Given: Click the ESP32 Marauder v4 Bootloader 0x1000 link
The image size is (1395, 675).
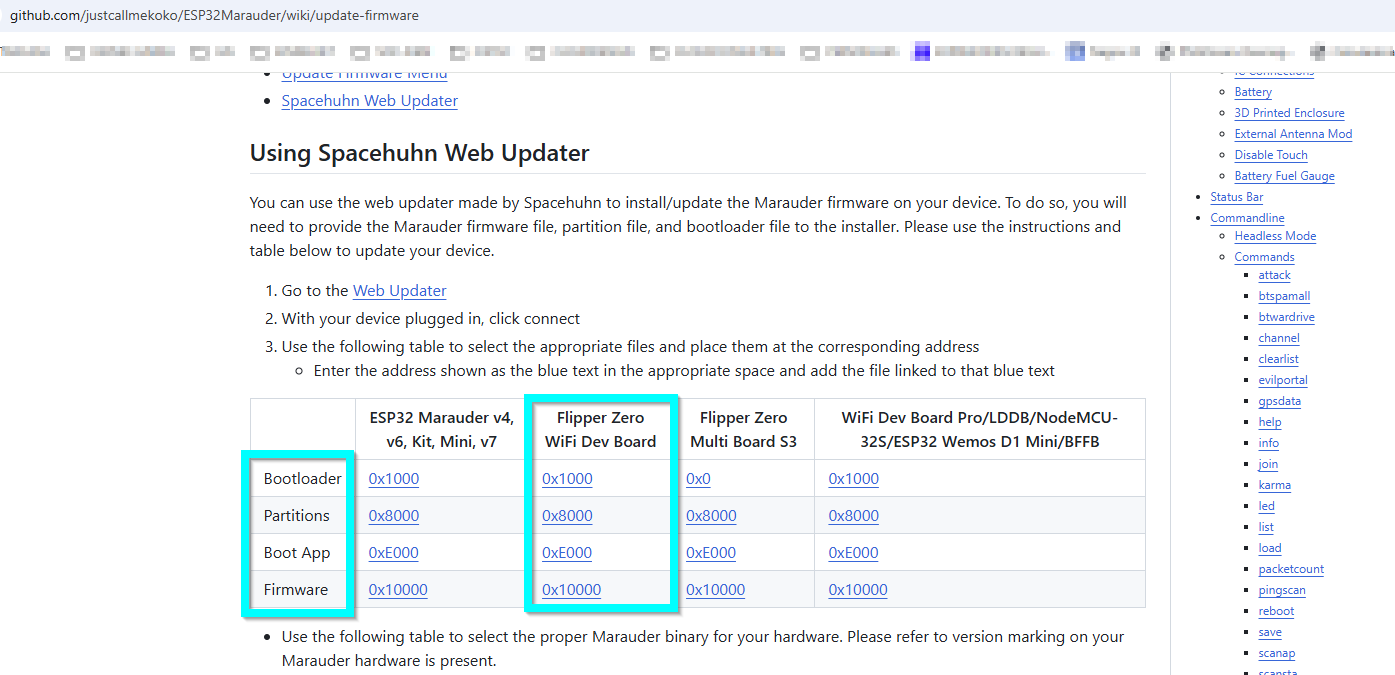Looking at the screenshot, I should click(x=393, y=479).
